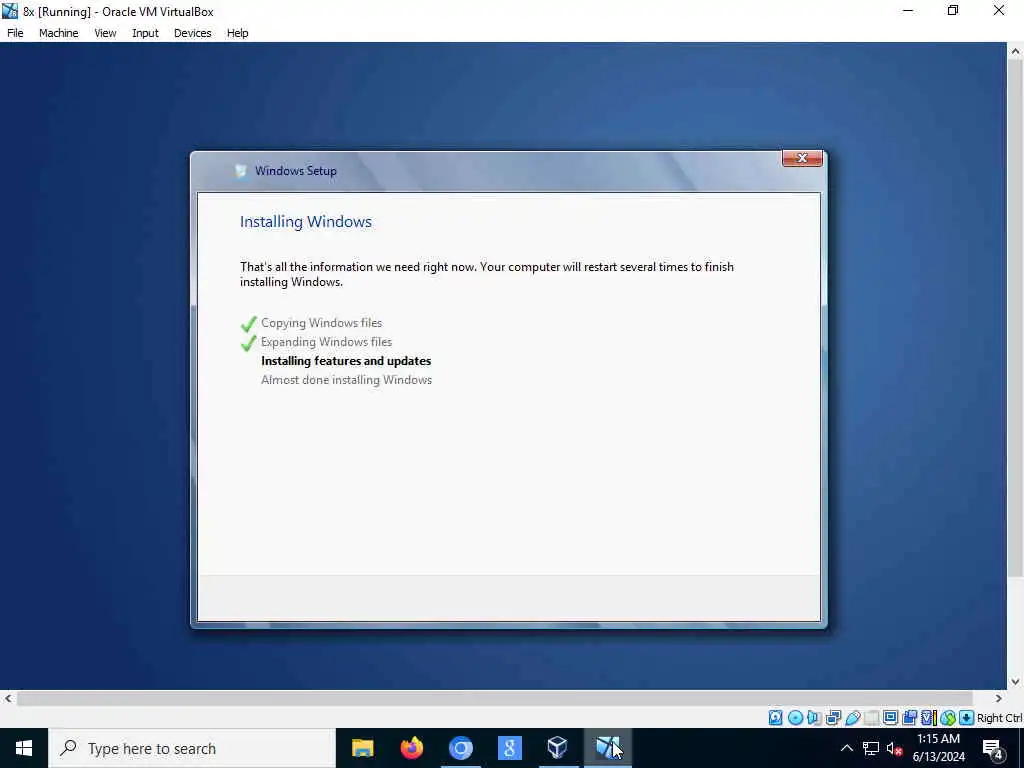The image size is (1024, 768).
Task: Open the VirtualBox hard disk activity indicator
Action: 775,718
